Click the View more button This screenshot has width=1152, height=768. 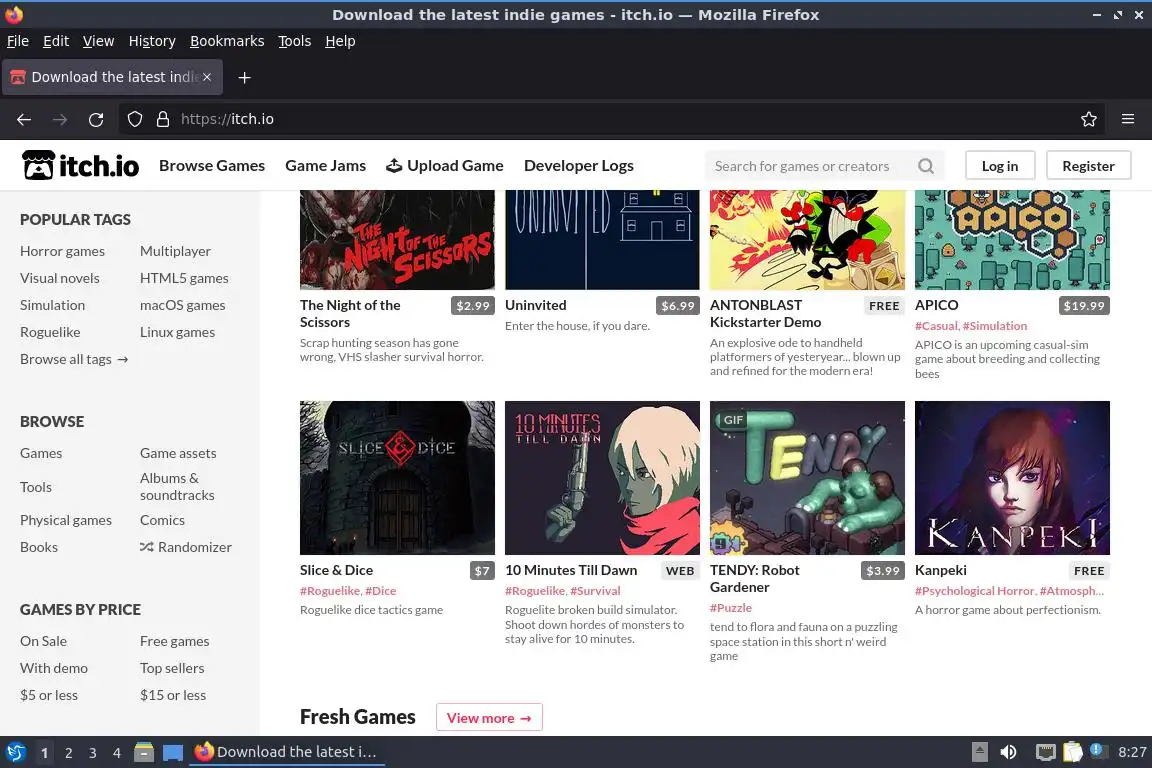[489, 717]
